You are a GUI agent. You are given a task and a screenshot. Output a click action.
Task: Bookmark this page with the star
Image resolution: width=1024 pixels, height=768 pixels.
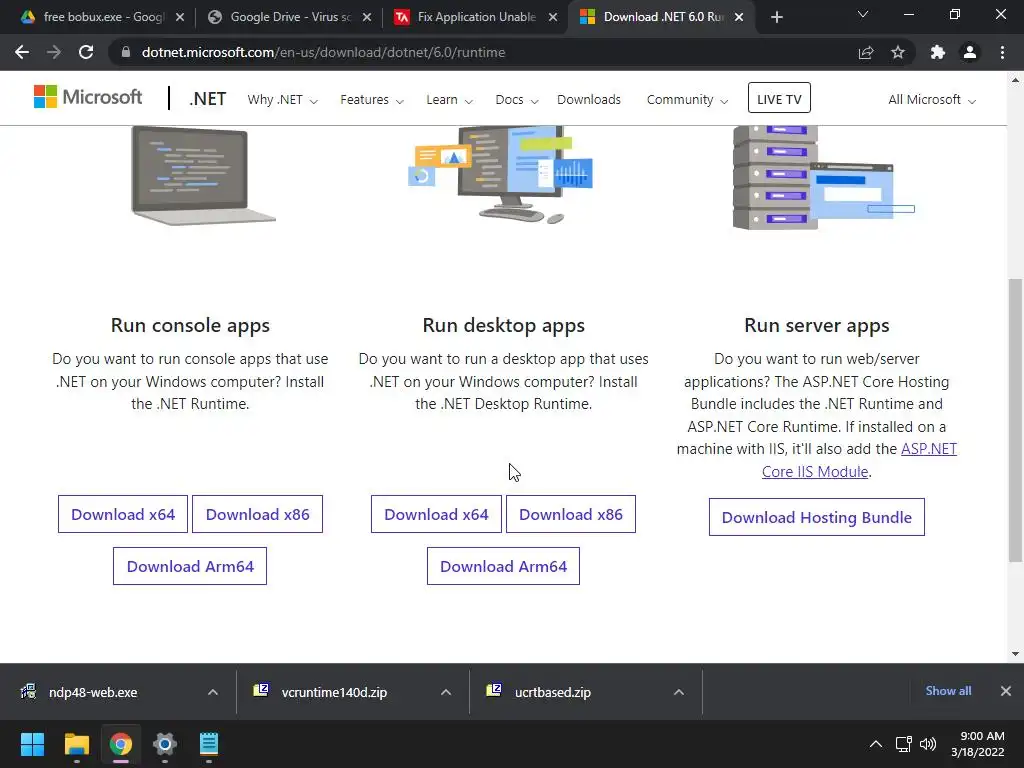pyautogui.click(x=898, y=52)
